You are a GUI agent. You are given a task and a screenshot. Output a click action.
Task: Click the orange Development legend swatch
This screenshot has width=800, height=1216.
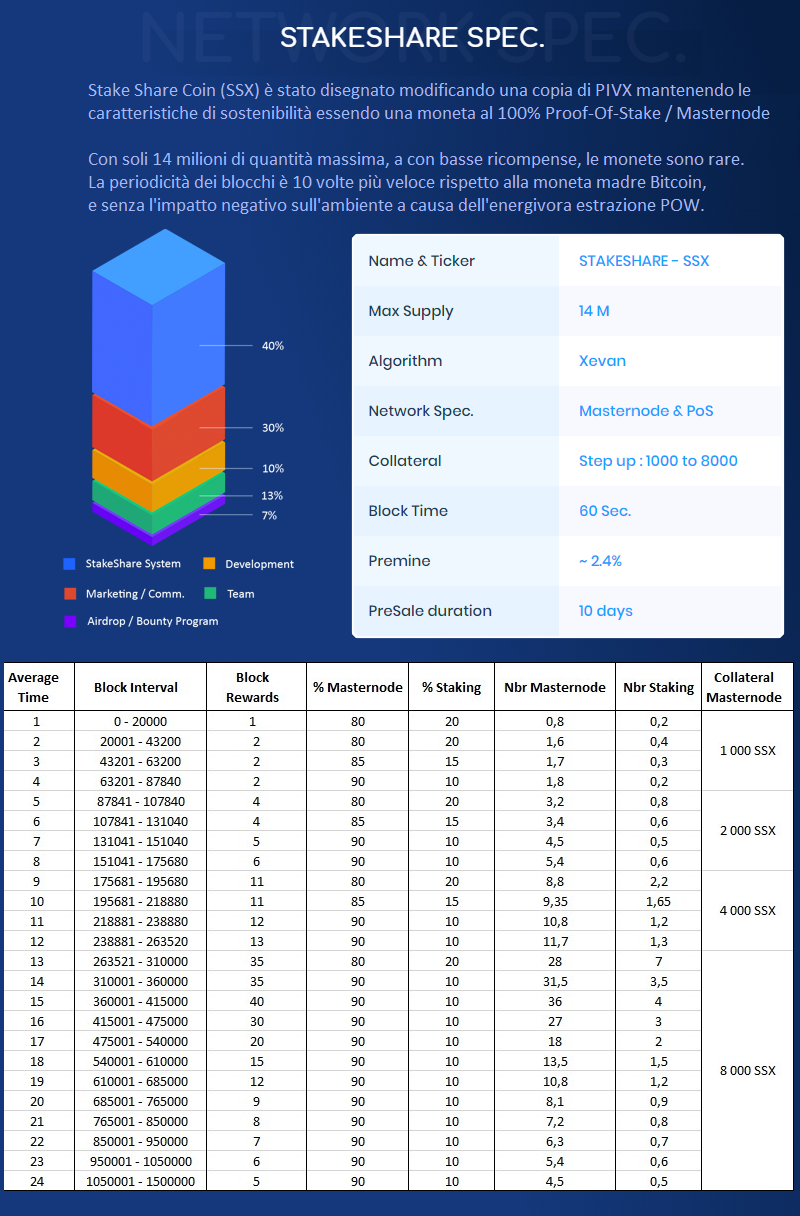tap(209, 564)
